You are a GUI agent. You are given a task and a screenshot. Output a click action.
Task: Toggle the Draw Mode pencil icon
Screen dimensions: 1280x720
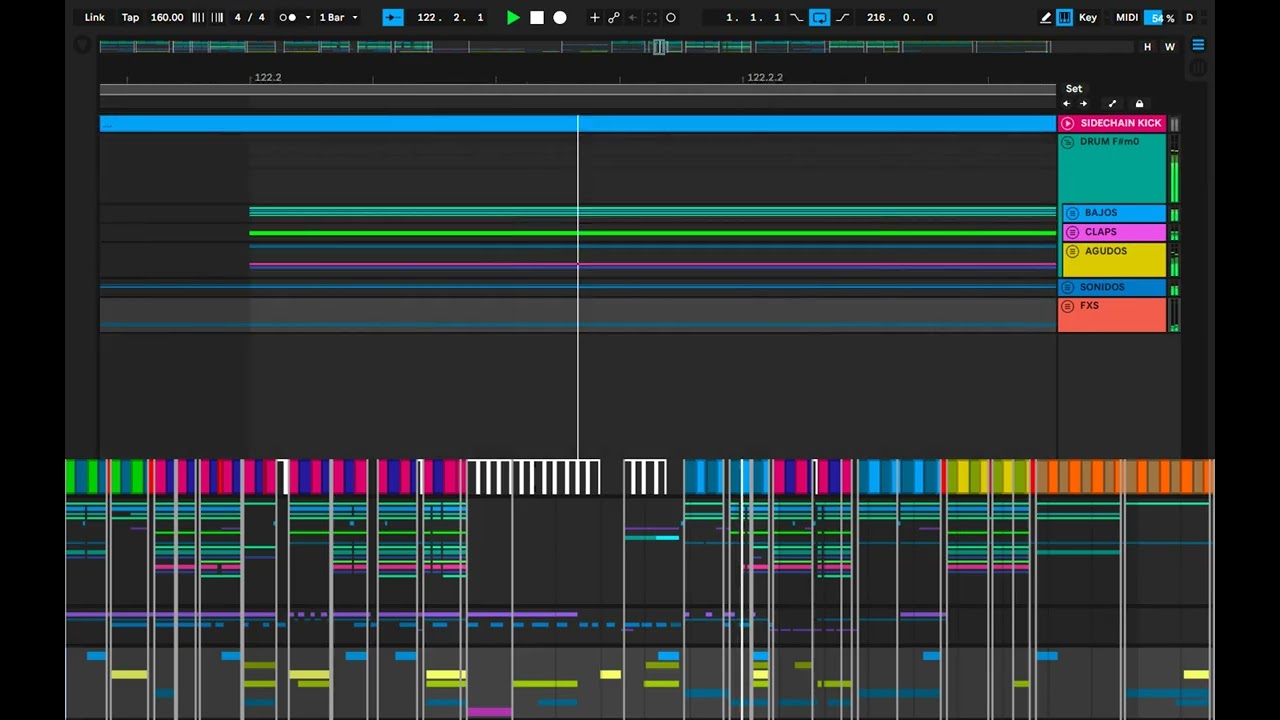pyautogui.click(x=1046, y=17)
